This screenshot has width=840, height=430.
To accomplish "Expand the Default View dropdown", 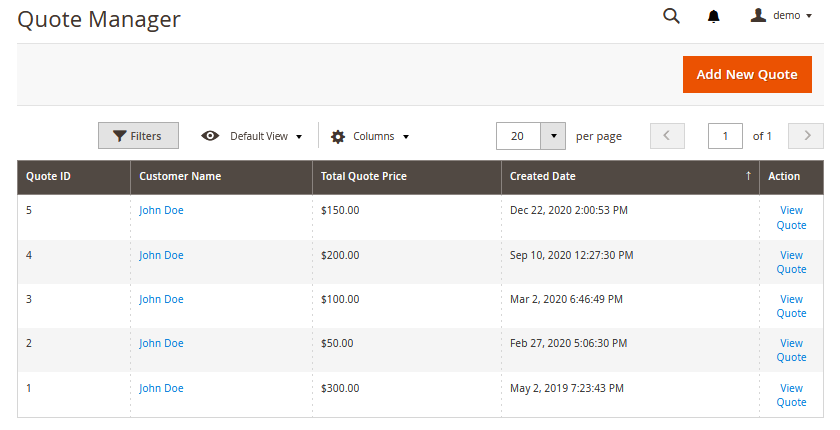I will coord(252,136).
